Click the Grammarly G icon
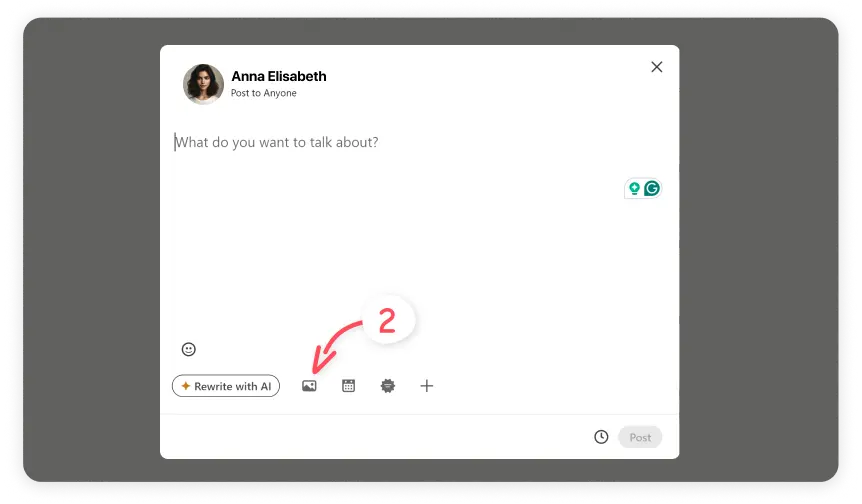The width and height of the screenshot is (862, 504). click(651, 189)
